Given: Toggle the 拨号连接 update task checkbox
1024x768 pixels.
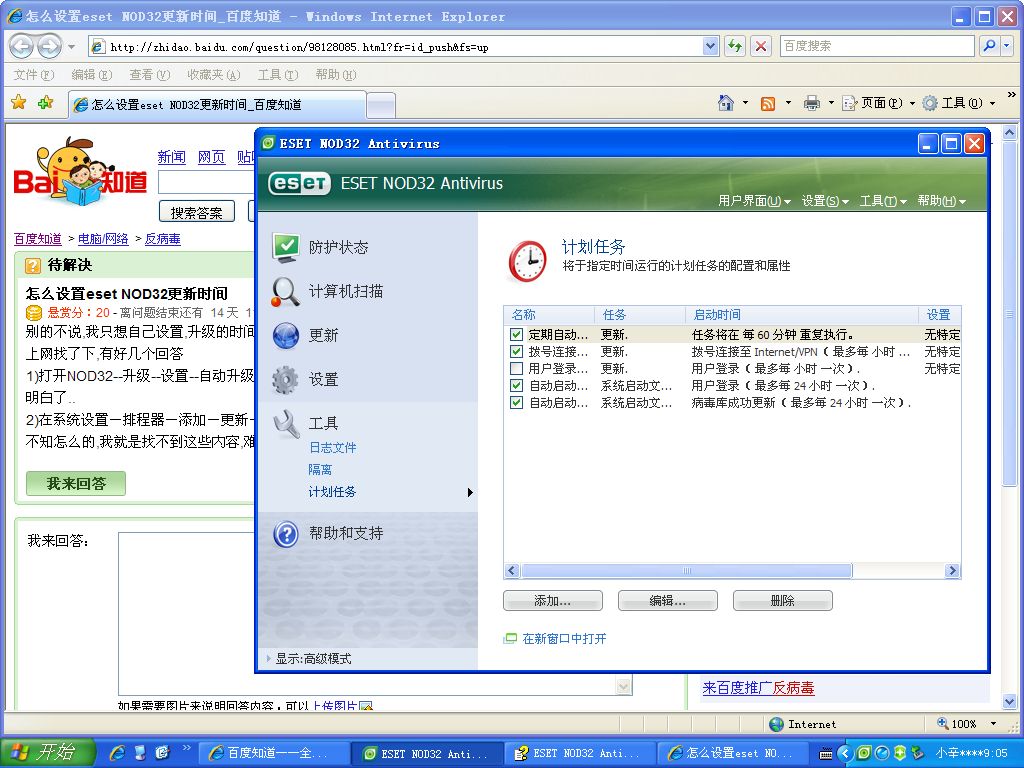Looking at the screenshot, I should coord(516,352).
